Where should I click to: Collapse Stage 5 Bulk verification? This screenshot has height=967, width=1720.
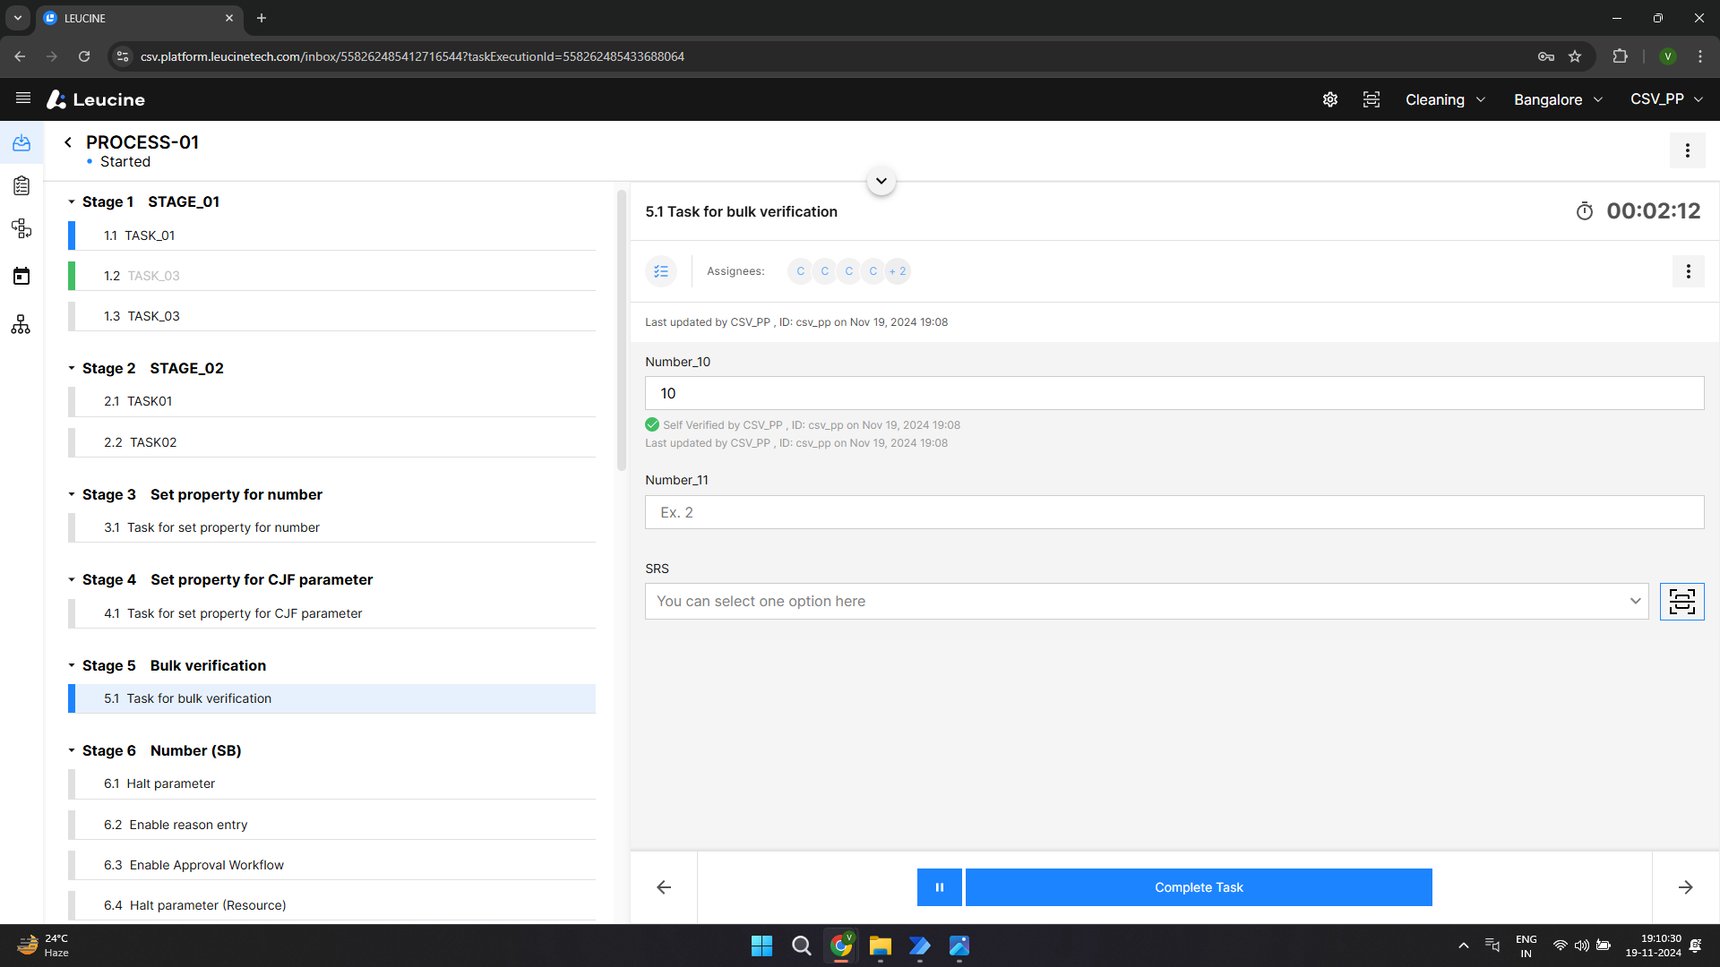point(71,665)
